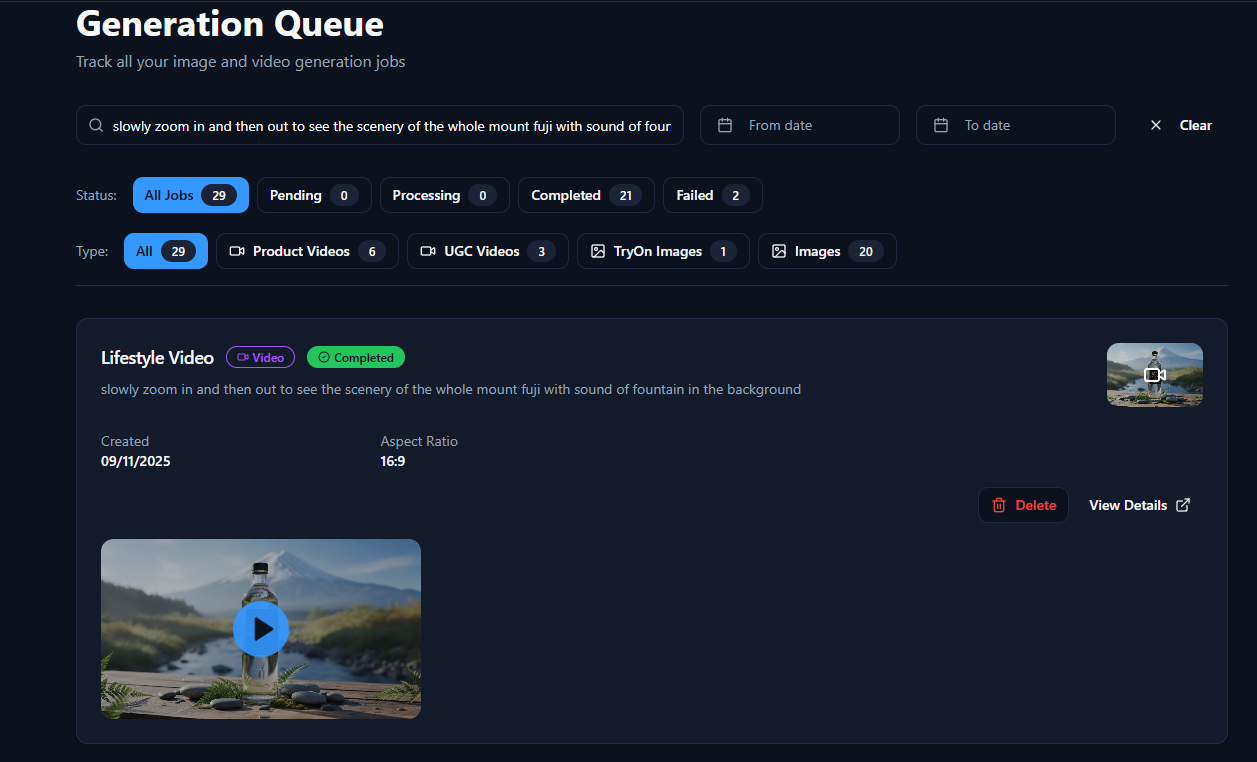Click the trash icon inside the Delete button
Viewport: 1257px width, 762px height.
998,505
